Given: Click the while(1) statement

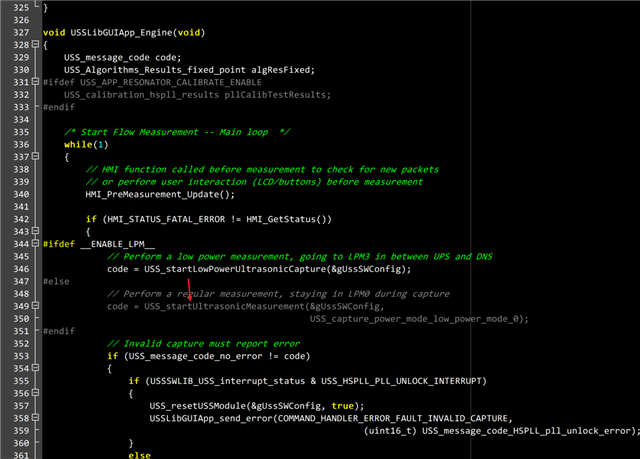Looking at the screenshot, I should (86, 144).
